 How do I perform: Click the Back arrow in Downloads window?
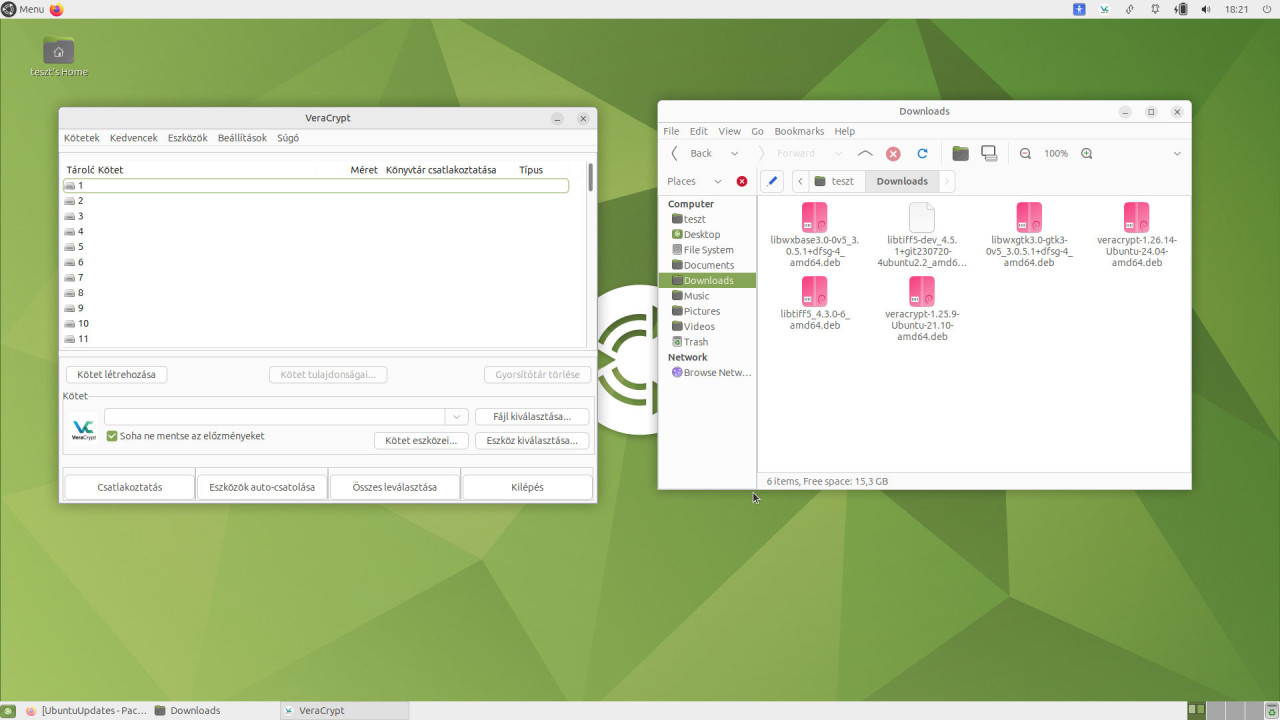pyautogui.click(x=675, y=153)
